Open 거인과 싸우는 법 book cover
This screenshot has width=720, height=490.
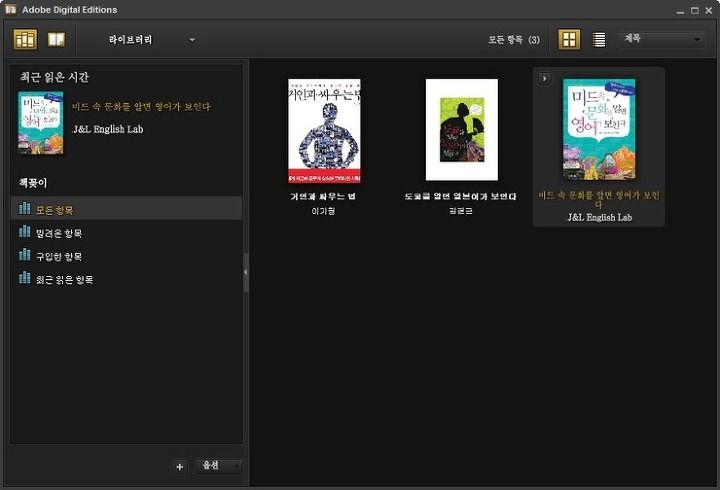tap(324, 131)
